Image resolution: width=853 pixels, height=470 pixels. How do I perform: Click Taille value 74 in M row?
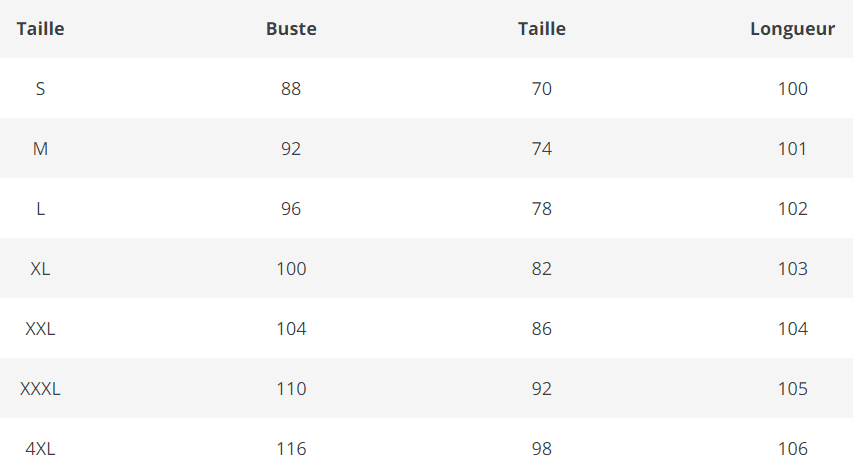click(541, 149)
